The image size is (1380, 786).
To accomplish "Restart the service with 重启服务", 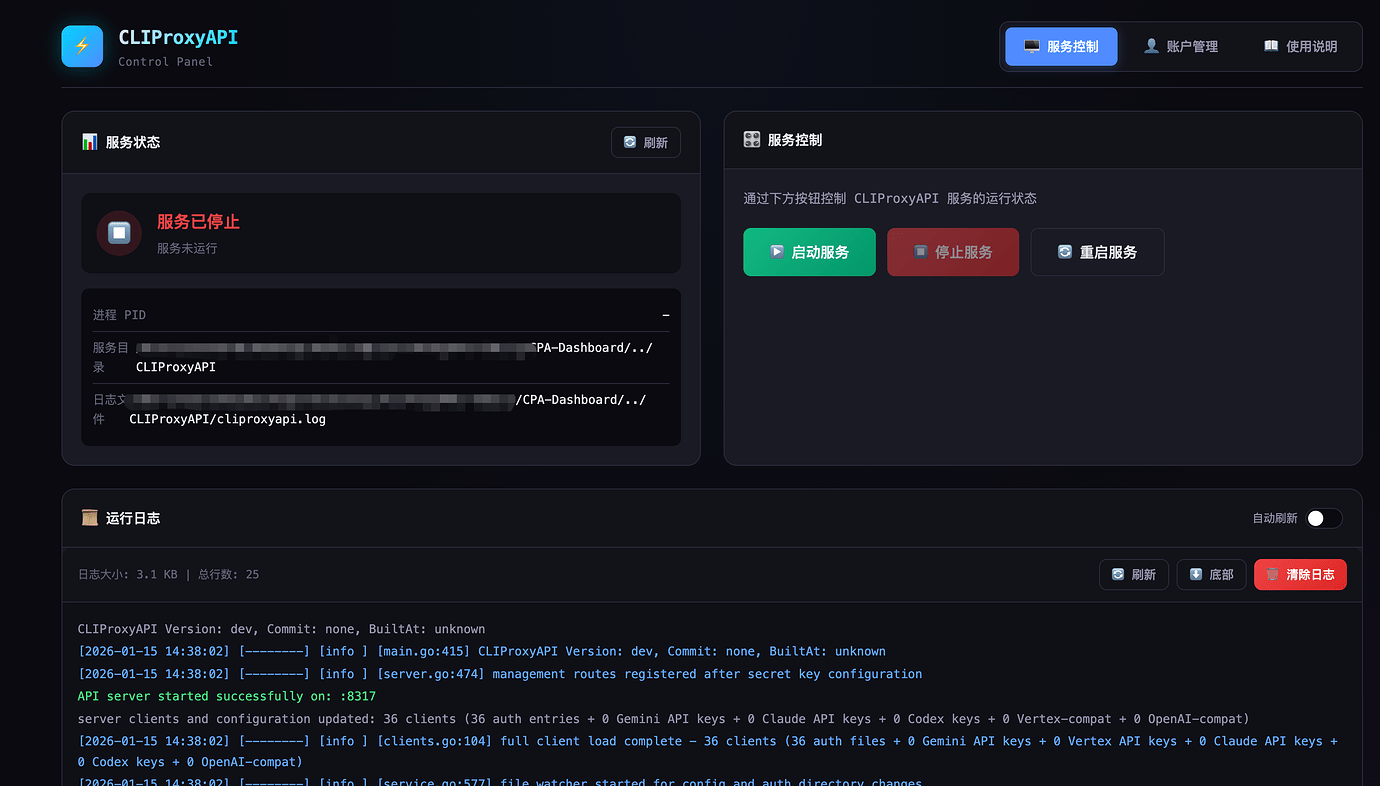I will click(1097, 252).
